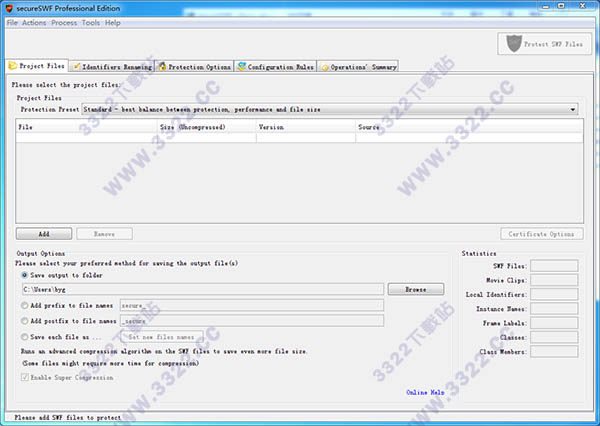Click the Remove button
Viewport: 600px width, 426px height.
click(104, 234)
